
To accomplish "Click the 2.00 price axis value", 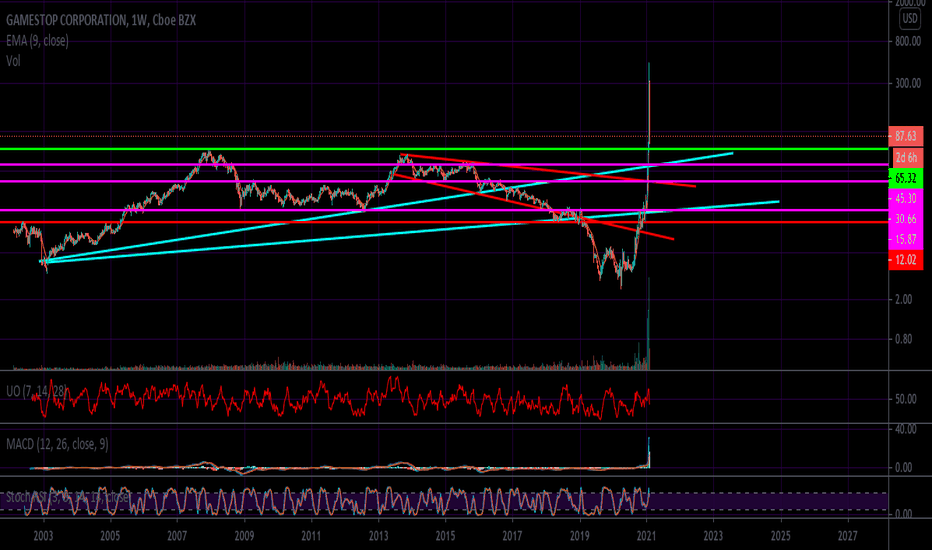I will [x=903, y=299].
